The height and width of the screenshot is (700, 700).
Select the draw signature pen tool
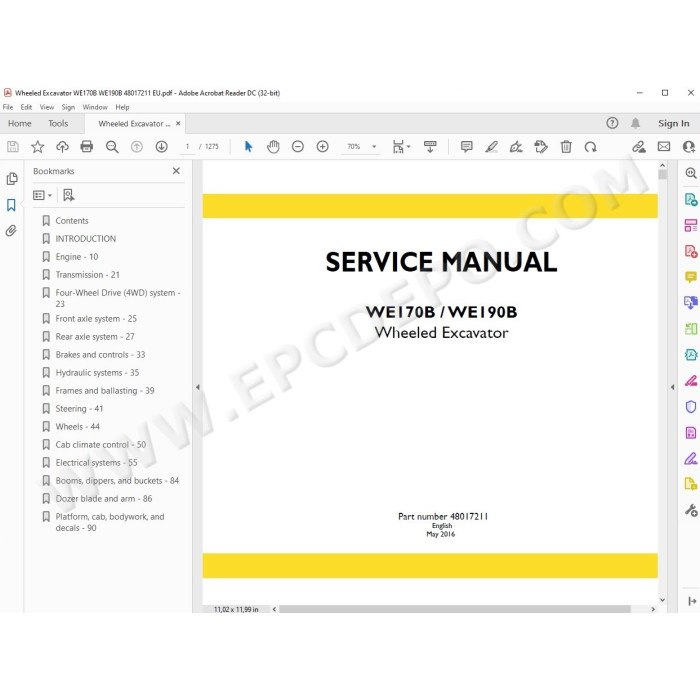tap(516, 146)
